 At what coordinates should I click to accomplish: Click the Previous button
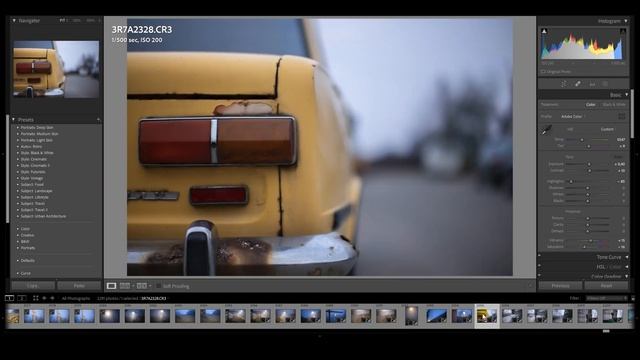560,286
